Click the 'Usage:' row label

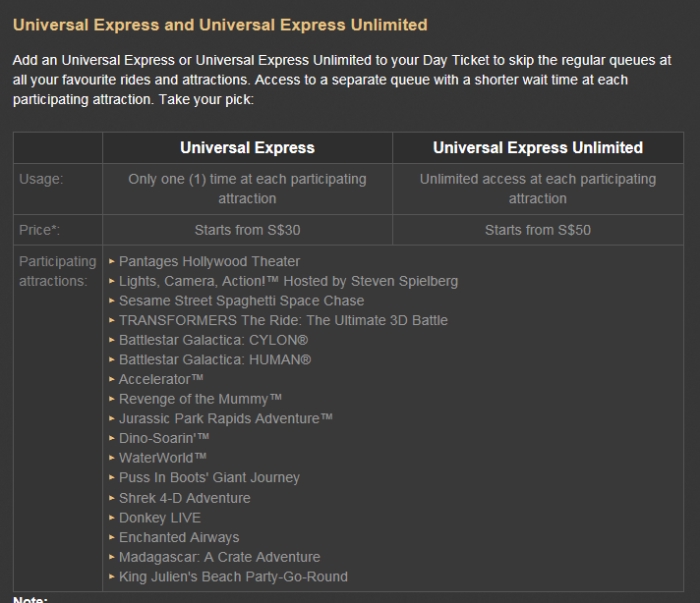tap(41, 179)
